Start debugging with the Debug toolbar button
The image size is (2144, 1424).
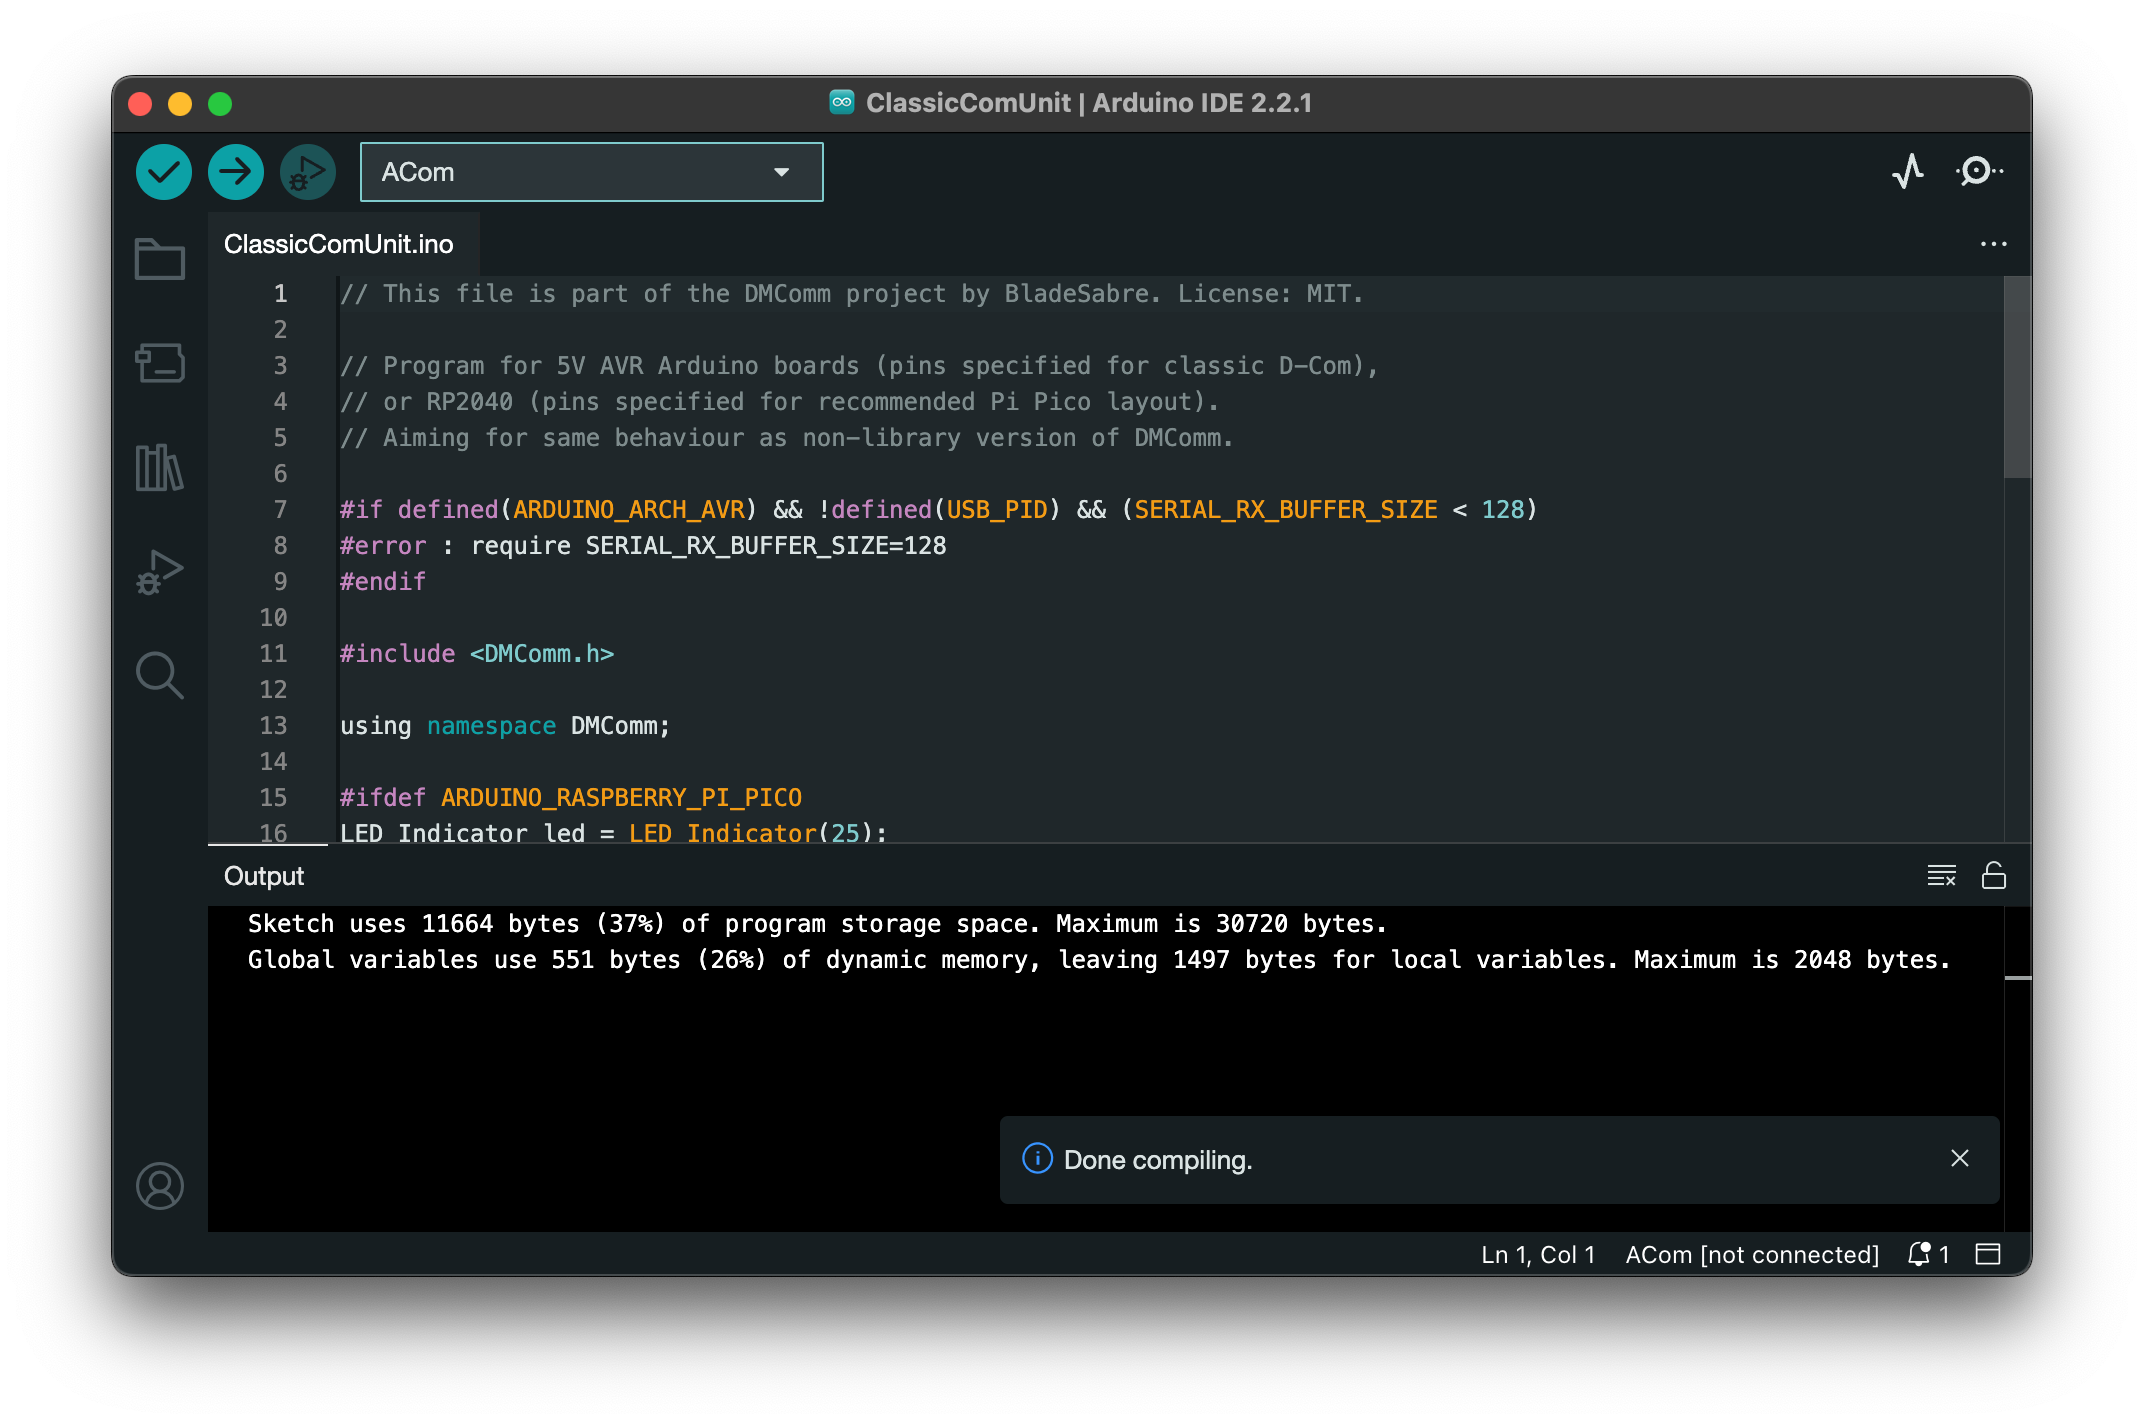pyautogui.click(x=307, y=172)
